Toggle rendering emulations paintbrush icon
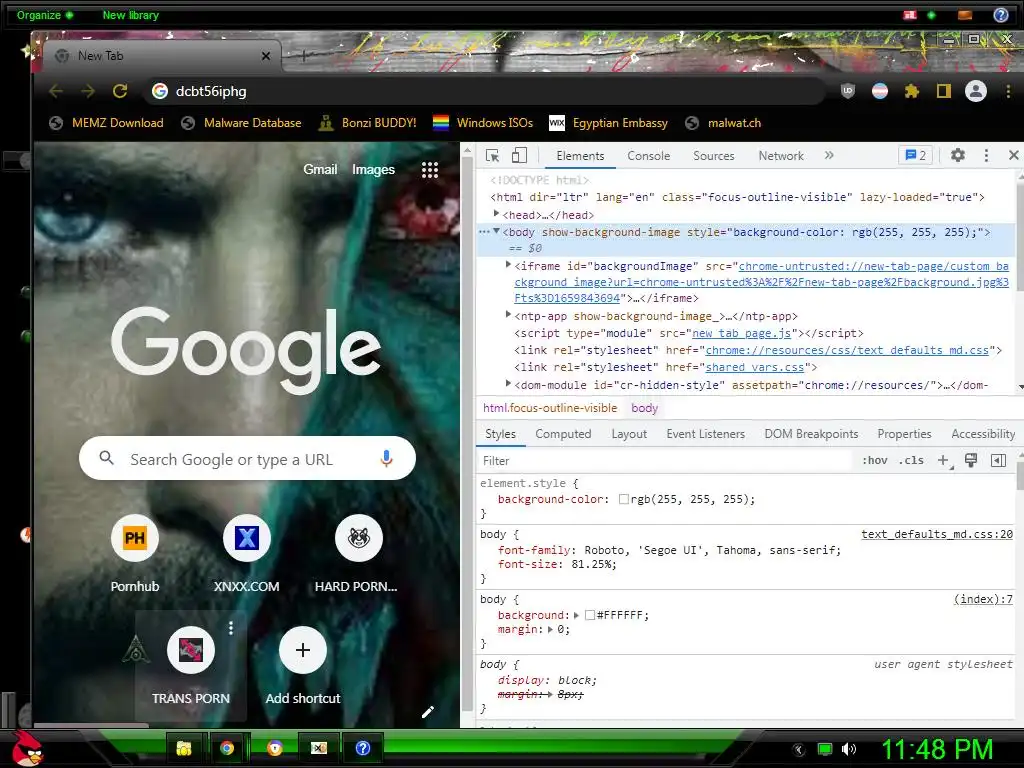The image size is (1024, 768). click(x=971, y=460)
